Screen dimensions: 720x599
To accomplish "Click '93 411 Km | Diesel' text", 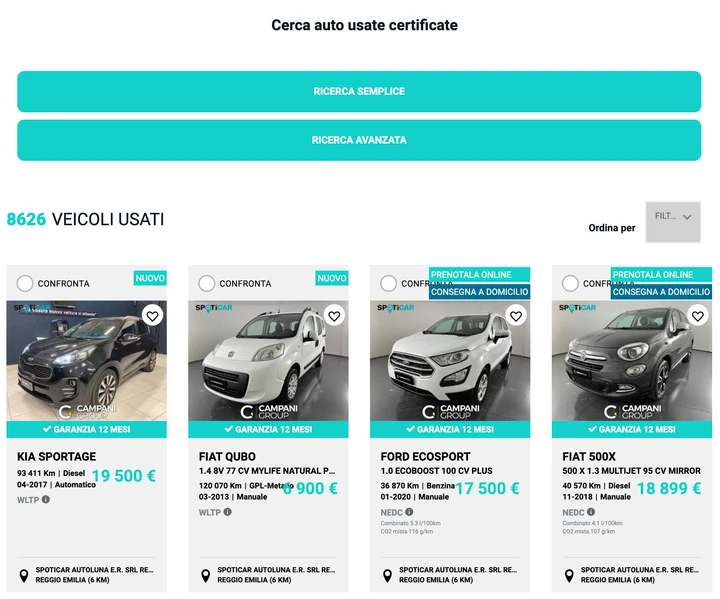I will tap(51, 473).
